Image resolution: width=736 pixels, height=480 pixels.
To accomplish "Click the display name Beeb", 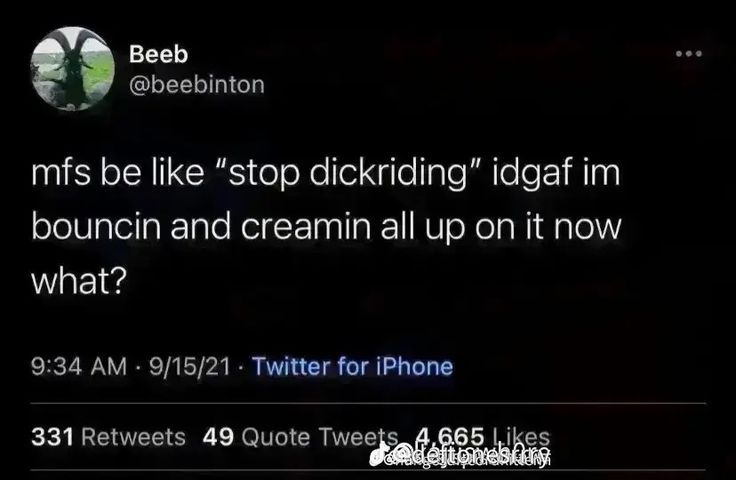I will tap(158, 54).
